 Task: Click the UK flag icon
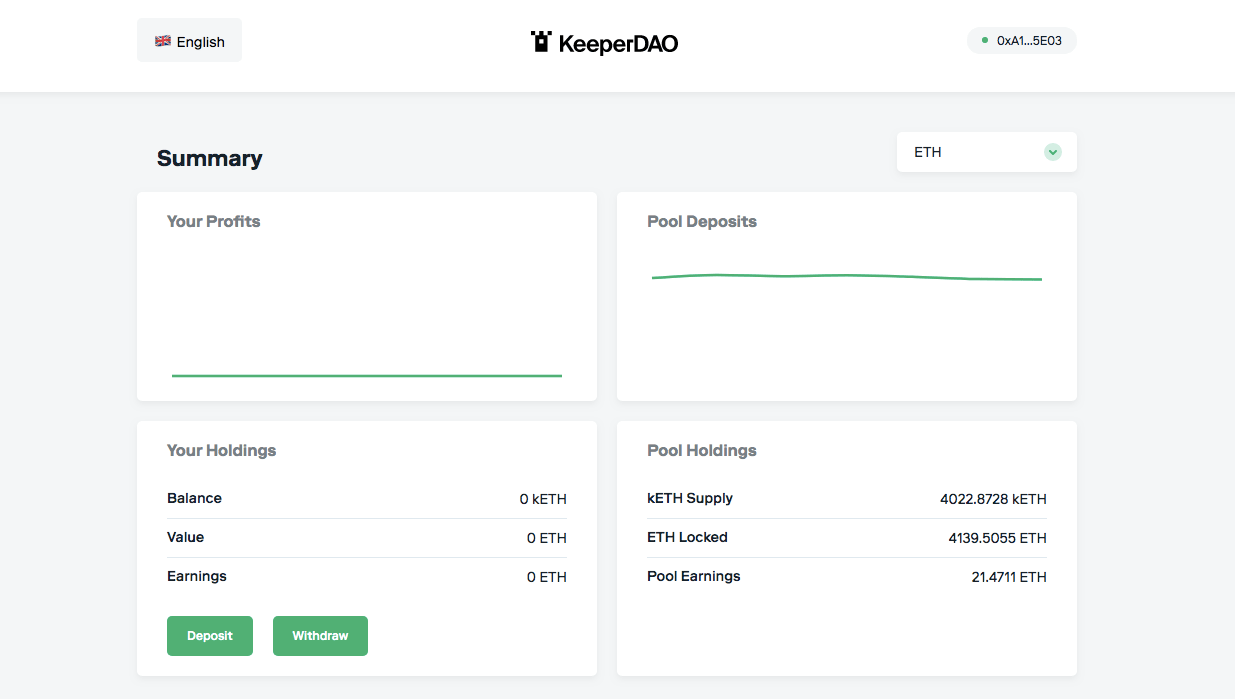click(x=163, y=41)
